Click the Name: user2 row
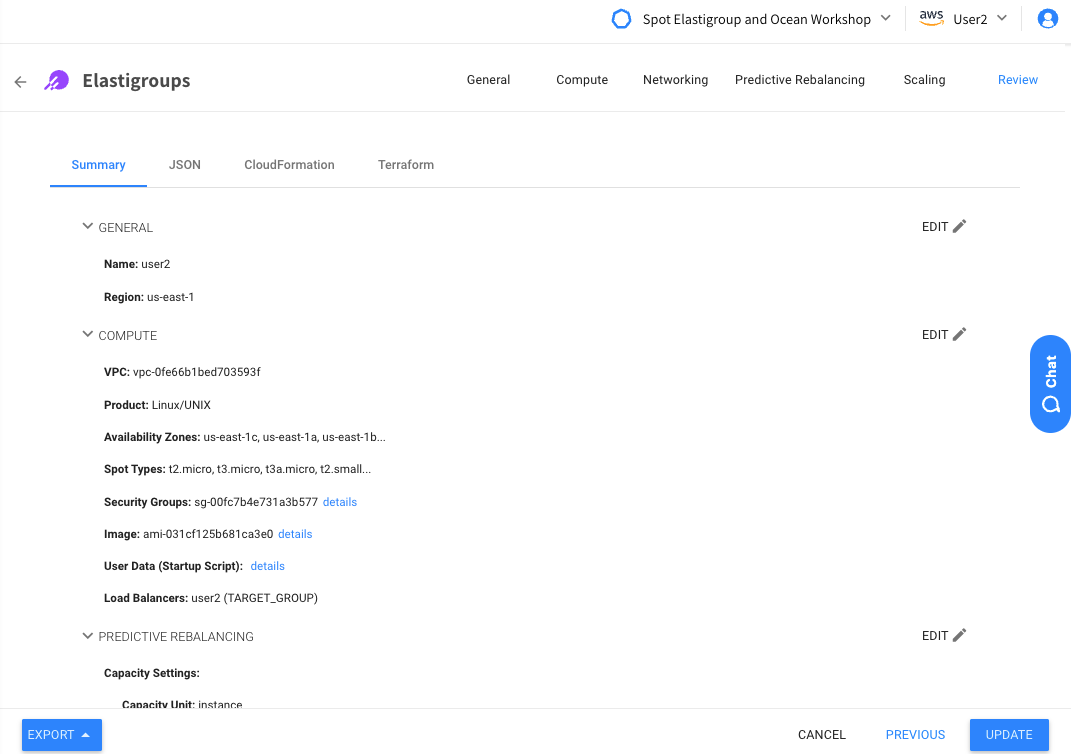 tap(137, 264)
